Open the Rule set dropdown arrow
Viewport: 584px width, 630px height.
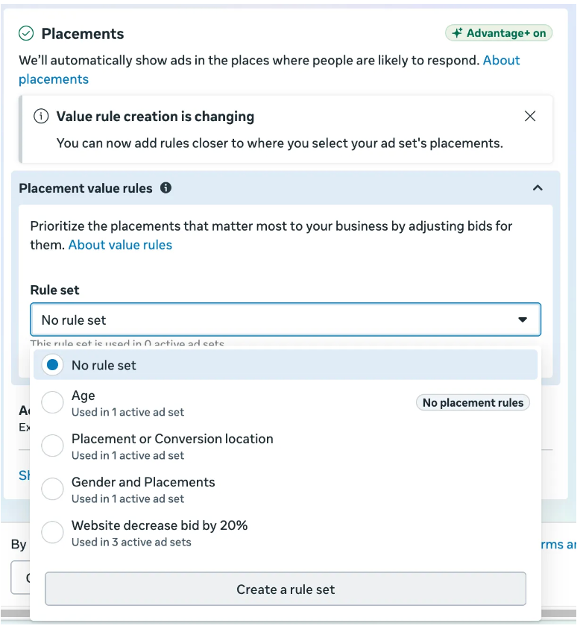pyautogui.click(x=523, y=320)
